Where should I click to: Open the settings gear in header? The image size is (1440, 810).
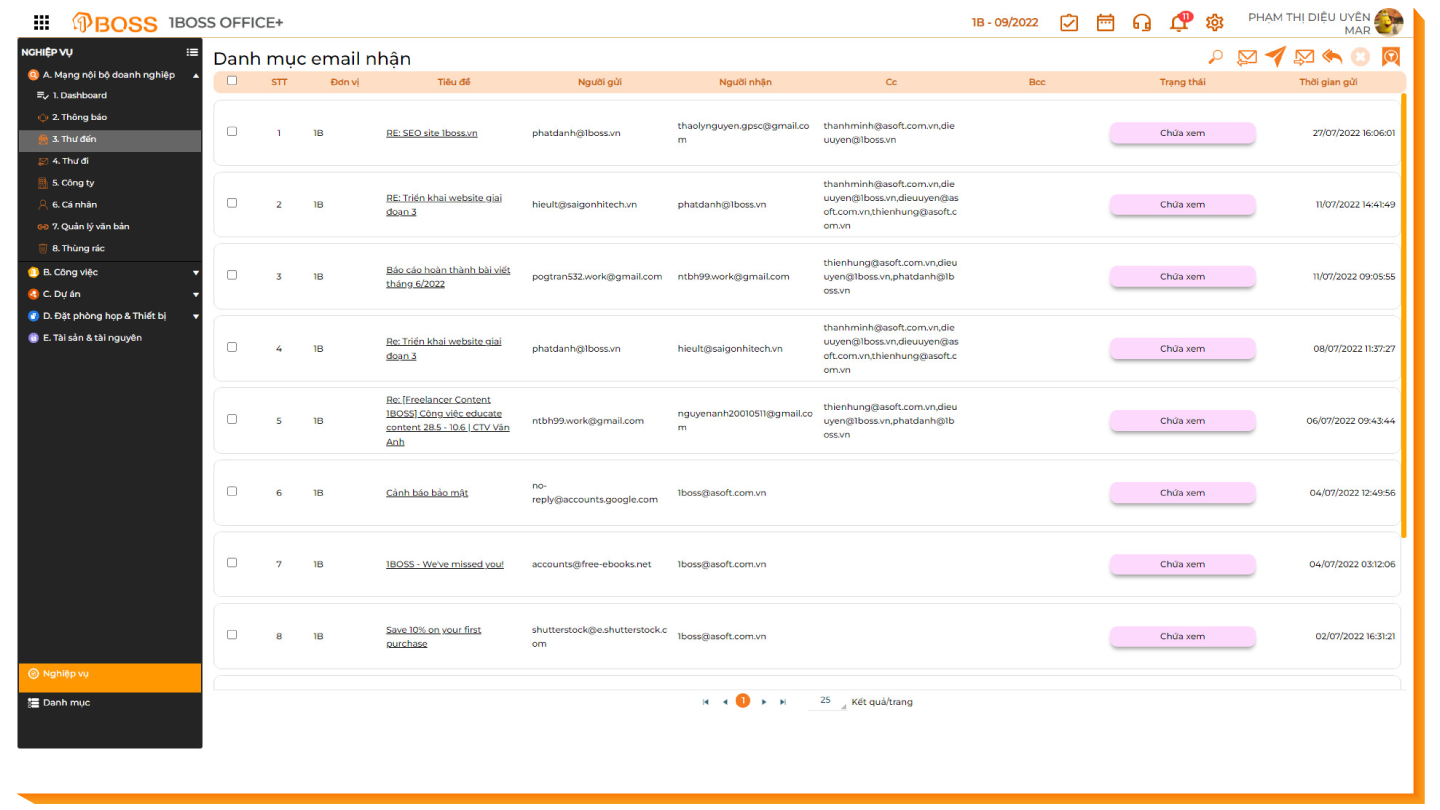point(1214,23)
